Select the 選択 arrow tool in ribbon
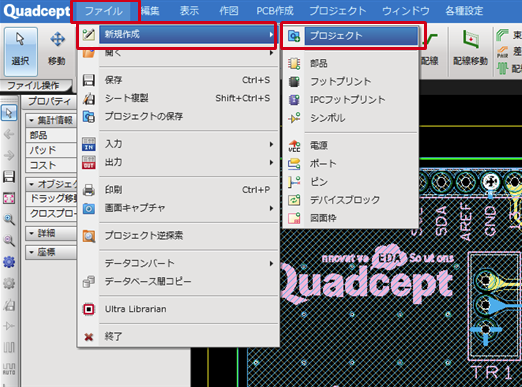522x387 pixels. [x=20, y=51]
